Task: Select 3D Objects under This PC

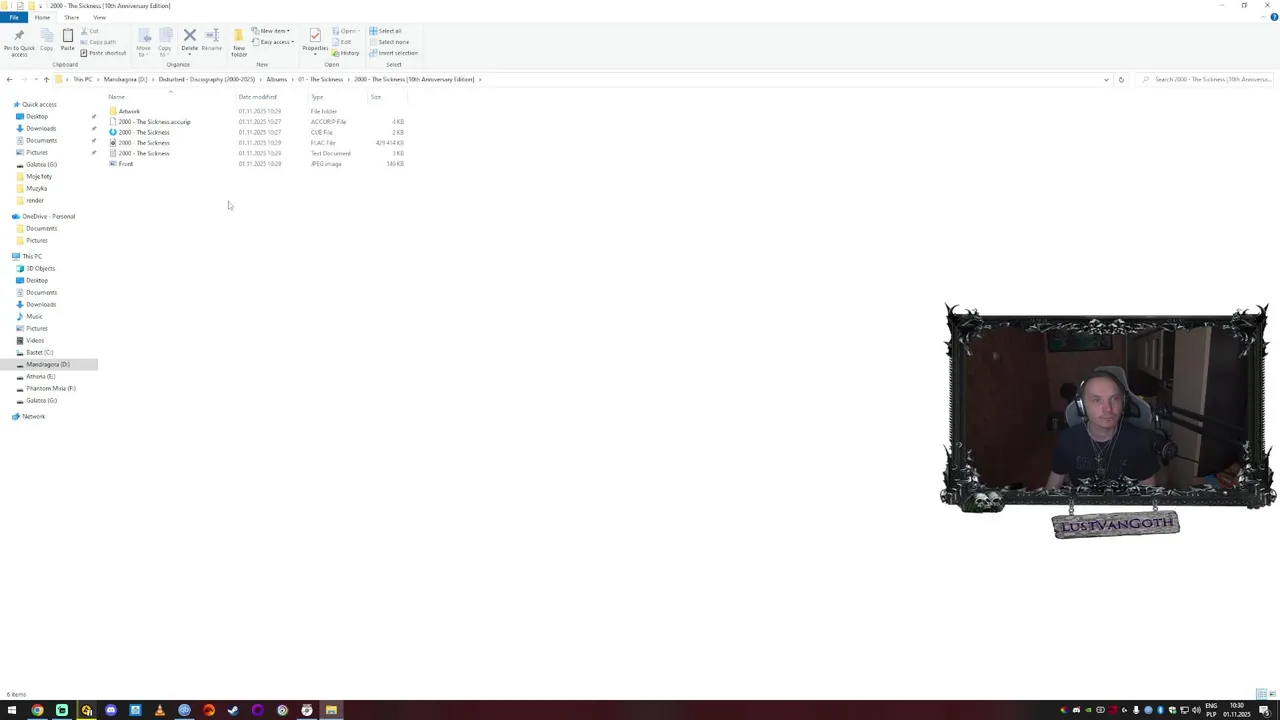Action: click(x=40, y=268)
